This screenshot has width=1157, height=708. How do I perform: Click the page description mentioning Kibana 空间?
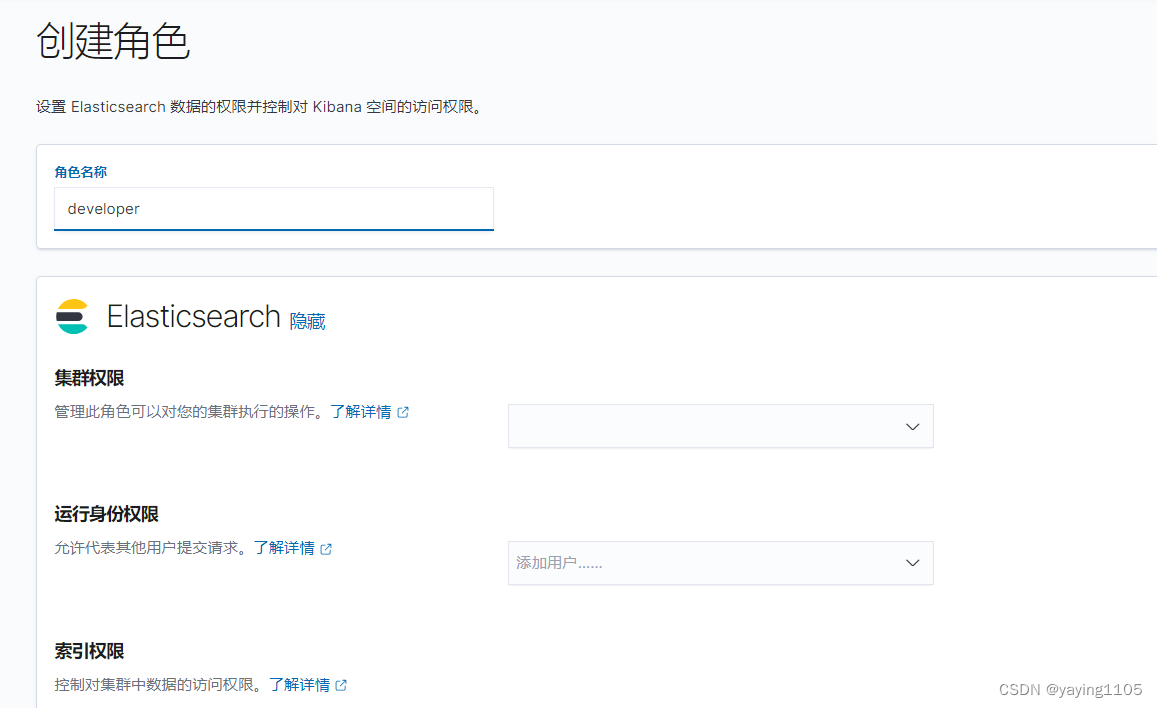(x=260, y=107)
